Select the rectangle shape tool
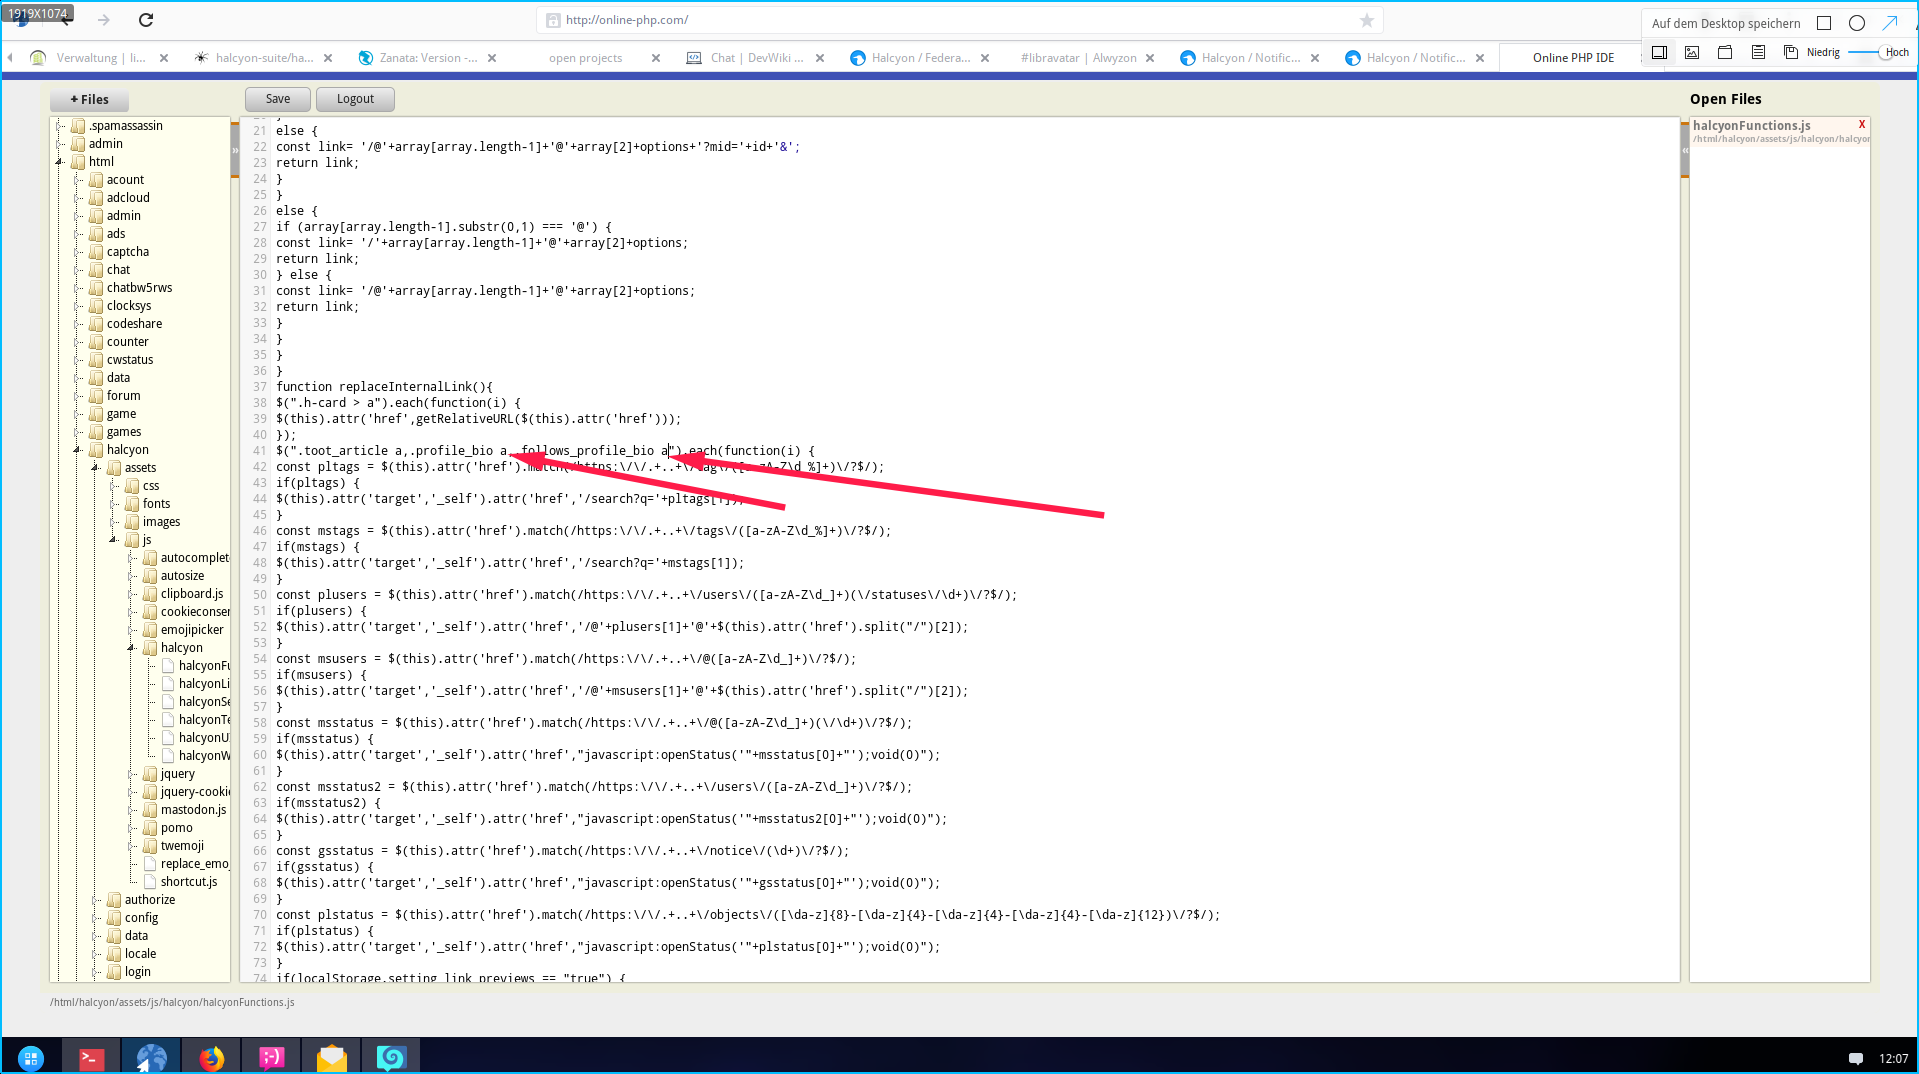The height and width of the screenshot is (1074, 1919). 1824,23
